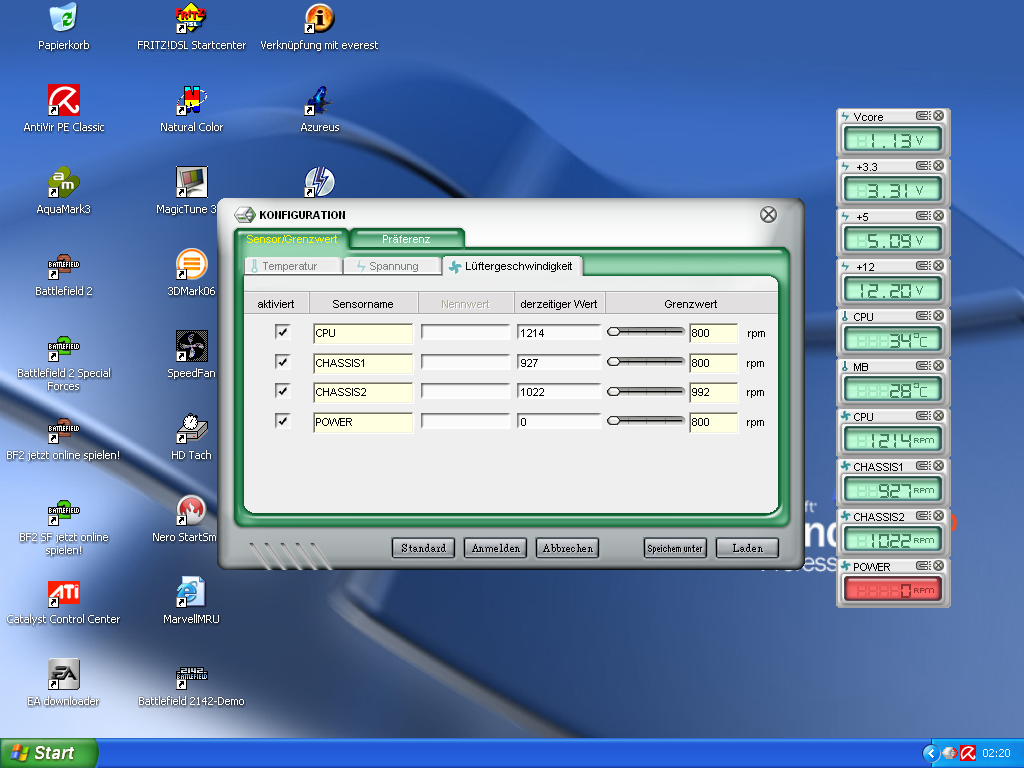
Task: Click the CHASSIS2 Grenzwert field showing 992
Action: click(714, 392)
